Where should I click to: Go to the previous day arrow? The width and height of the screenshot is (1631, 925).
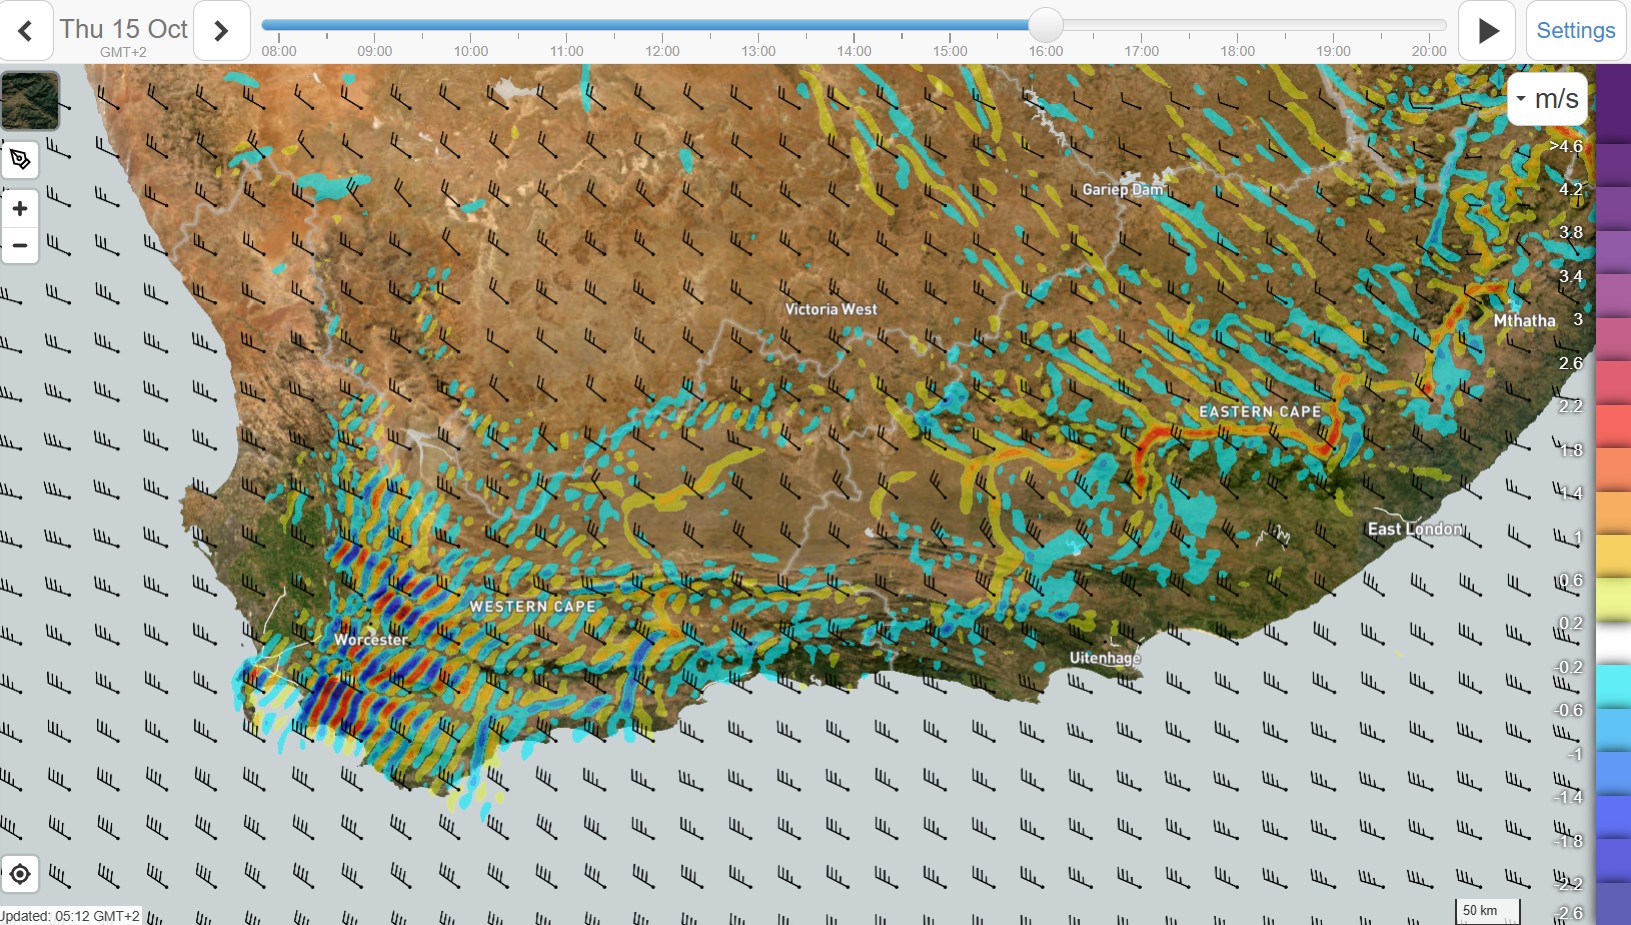click(x=26, y=31)
